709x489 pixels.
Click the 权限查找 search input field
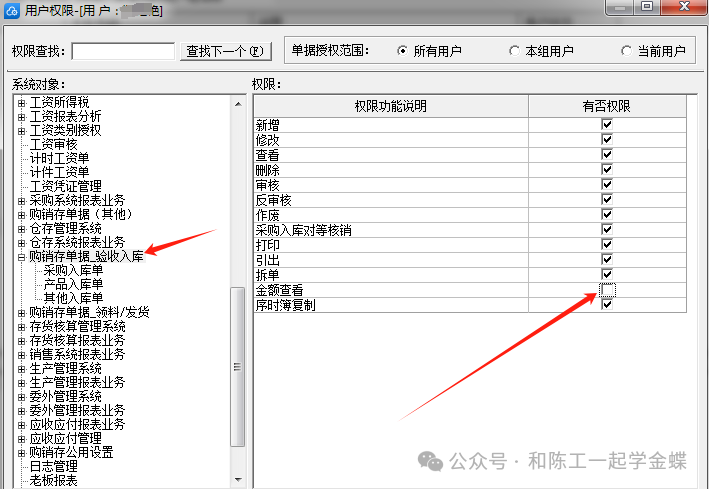coord(124,51)
